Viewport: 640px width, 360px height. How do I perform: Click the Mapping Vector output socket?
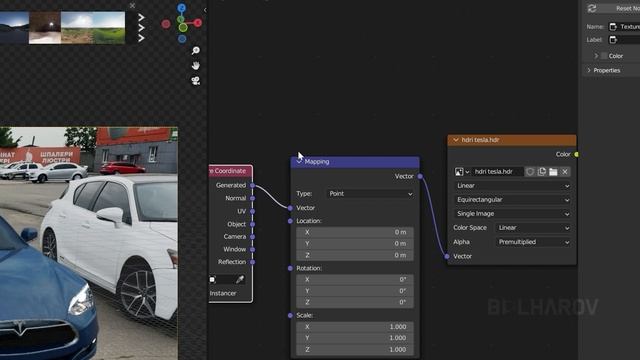coord(420,176)
